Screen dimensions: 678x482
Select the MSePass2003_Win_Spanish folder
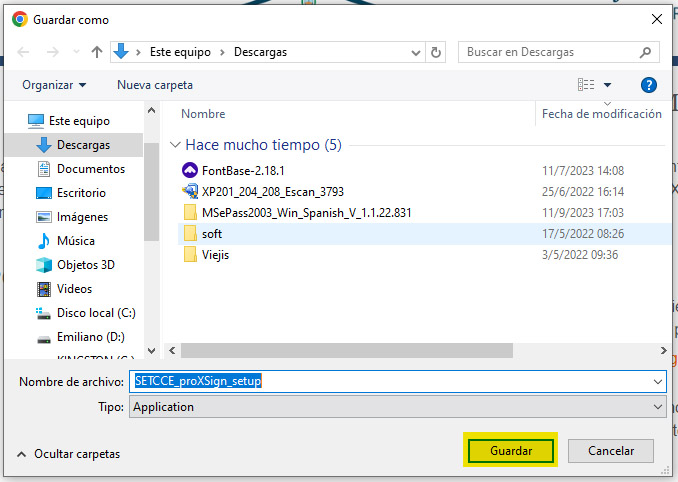[306, 213]
